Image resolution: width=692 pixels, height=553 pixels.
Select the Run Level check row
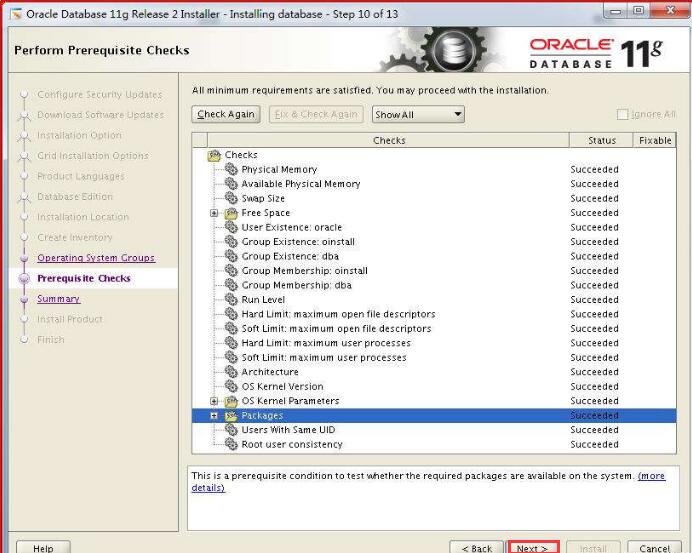tap(434, 300)
